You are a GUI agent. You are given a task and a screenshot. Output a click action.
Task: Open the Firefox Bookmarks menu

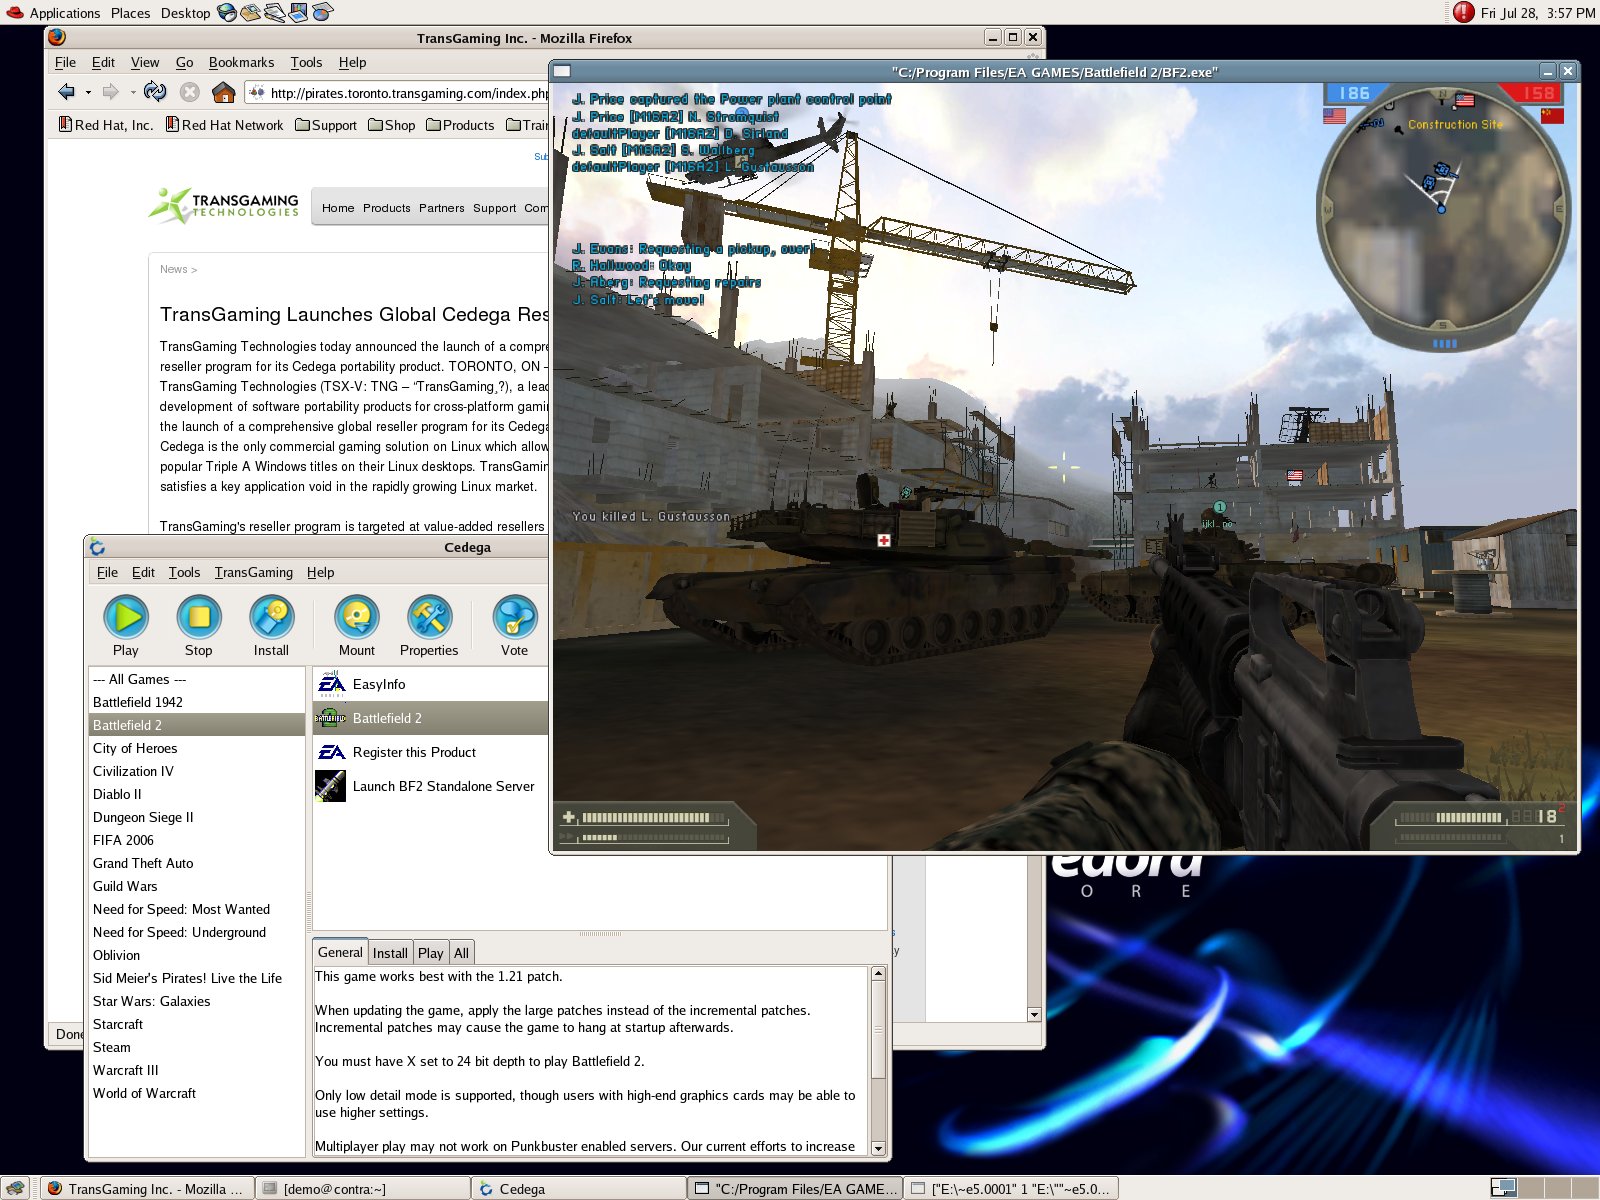coord(241,62)
